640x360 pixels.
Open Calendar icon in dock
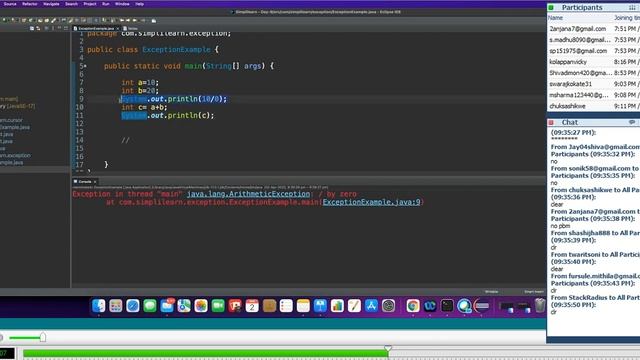click(x=252, y=305)
